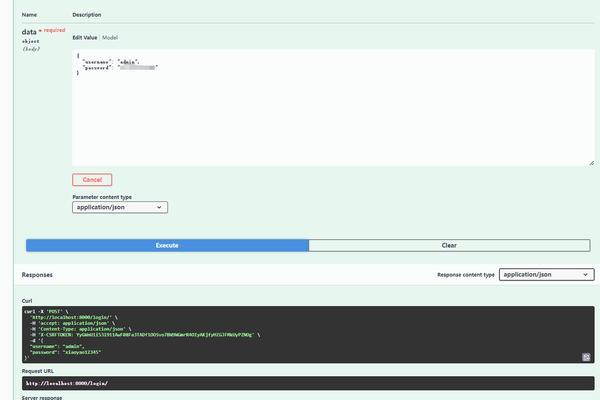The height and width of the screenshot is (400, 600).
Task: Open Parameter content type dropdown
Action: 120,207
